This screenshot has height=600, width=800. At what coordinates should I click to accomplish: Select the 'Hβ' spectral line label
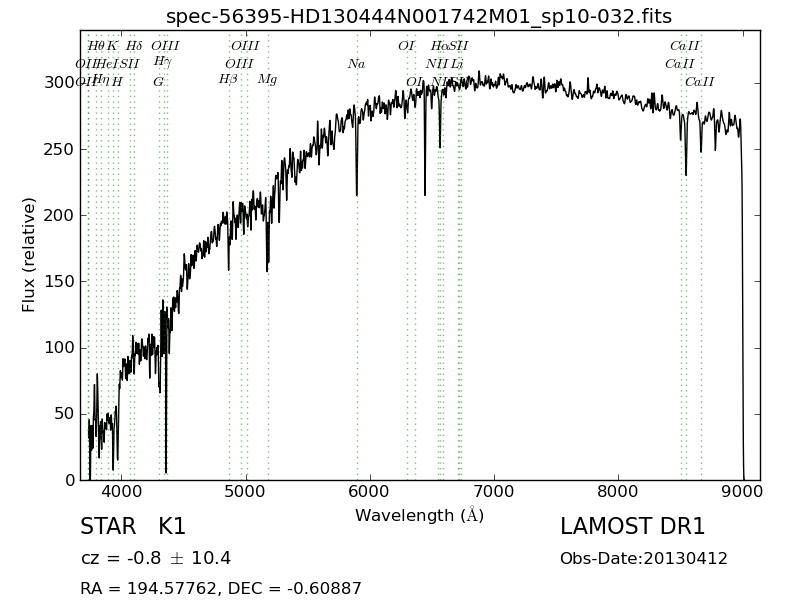(228, 79)
